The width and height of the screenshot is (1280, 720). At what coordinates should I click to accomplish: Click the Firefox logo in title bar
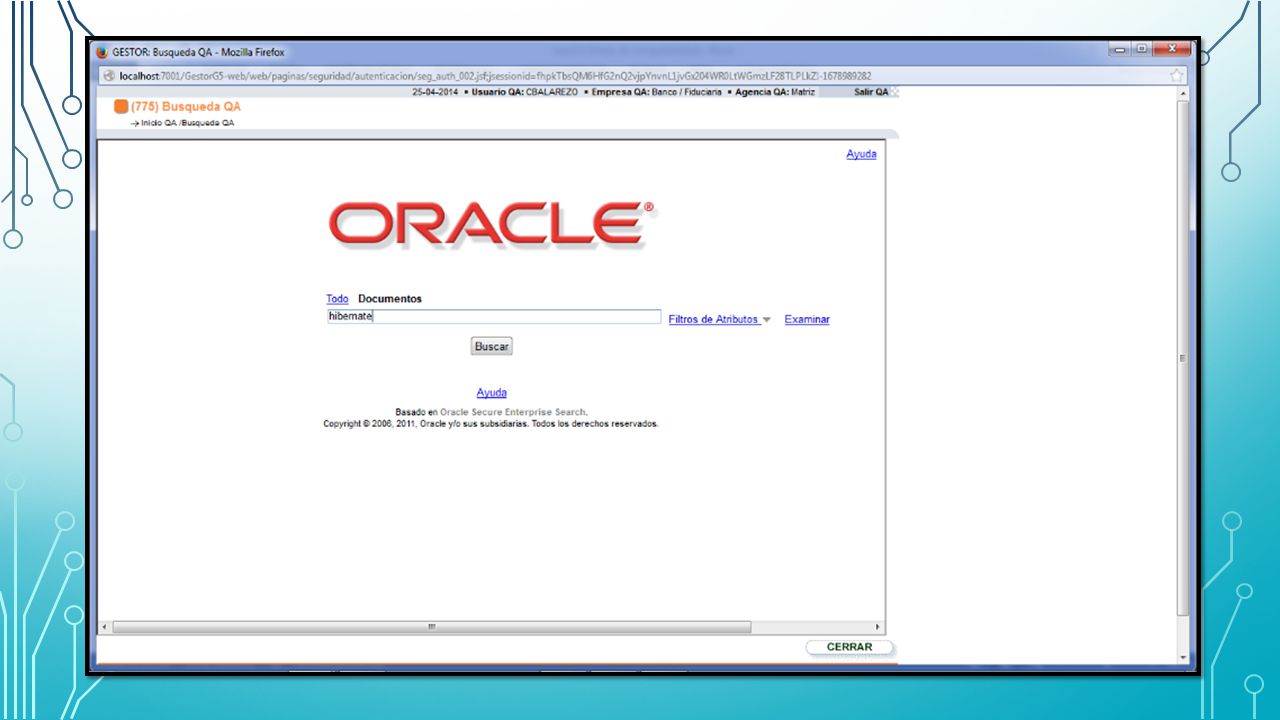tap(102, 52)
